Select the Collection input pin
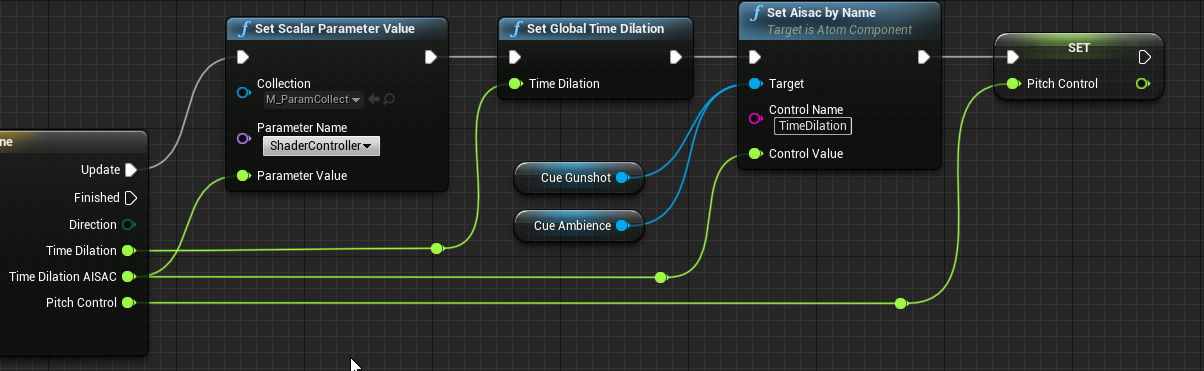Screen dimensions: 1204x371 click(243, 92)
